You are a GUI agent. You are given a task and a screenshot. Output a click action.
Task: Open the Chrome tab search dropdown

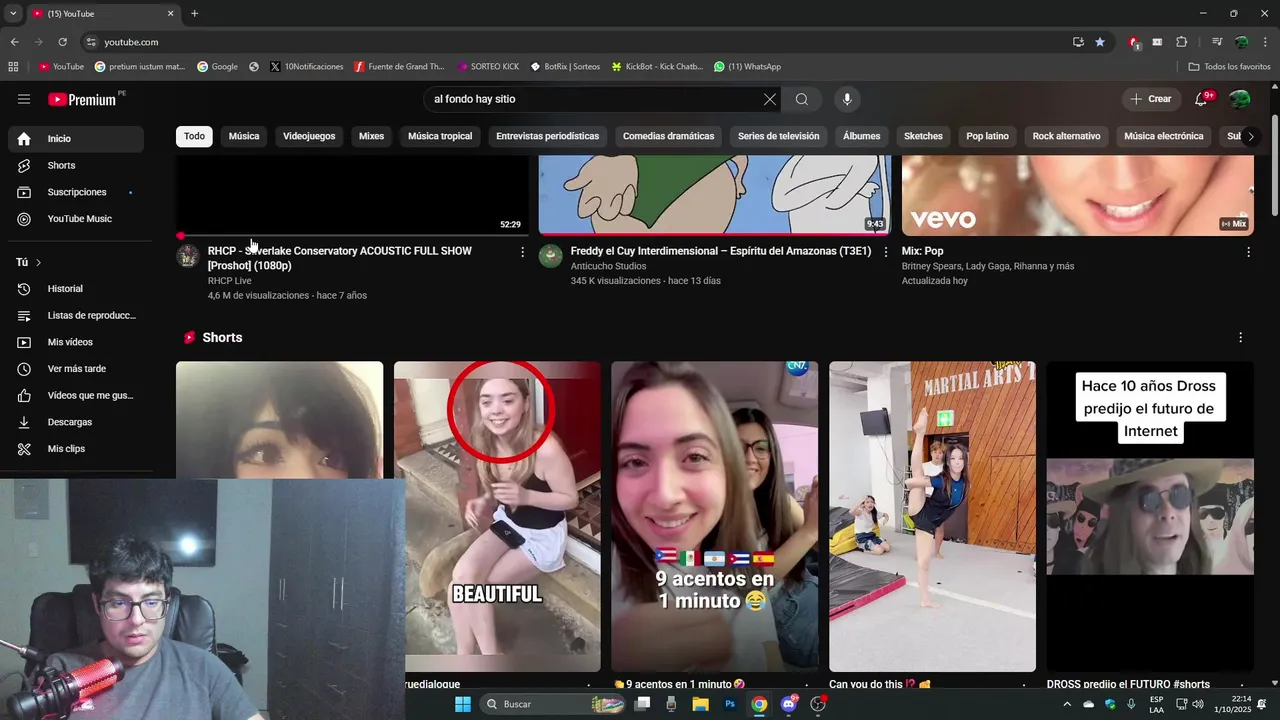coord(13,14)
